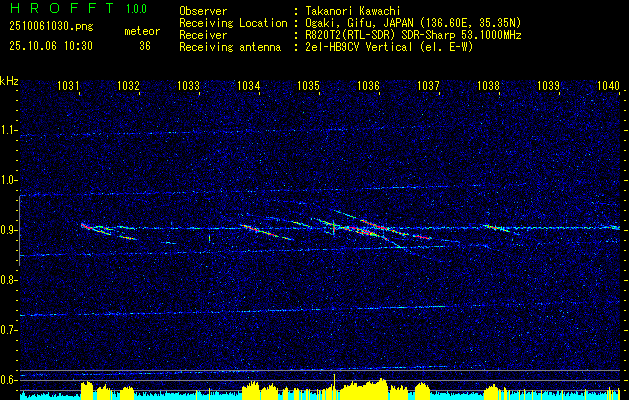Click the version number 1.0.0
629x400 pixels.
point(136,9)
